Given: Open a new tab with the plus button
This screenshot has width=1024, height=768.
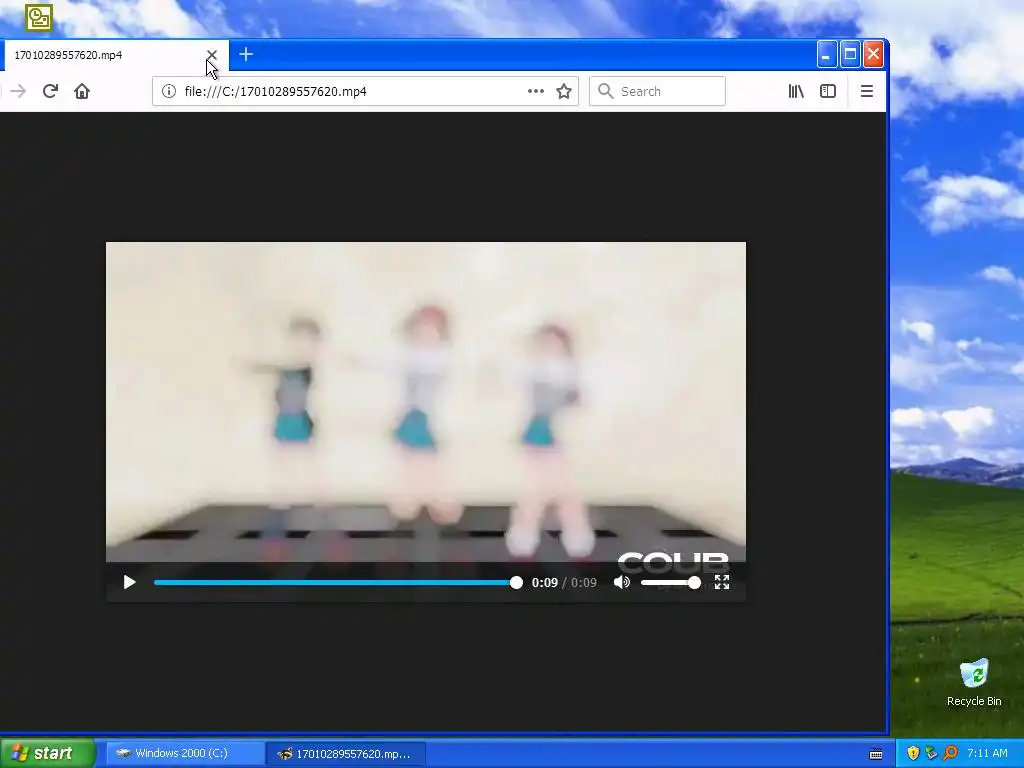Looking at the screenshot, I should [246, 54].
